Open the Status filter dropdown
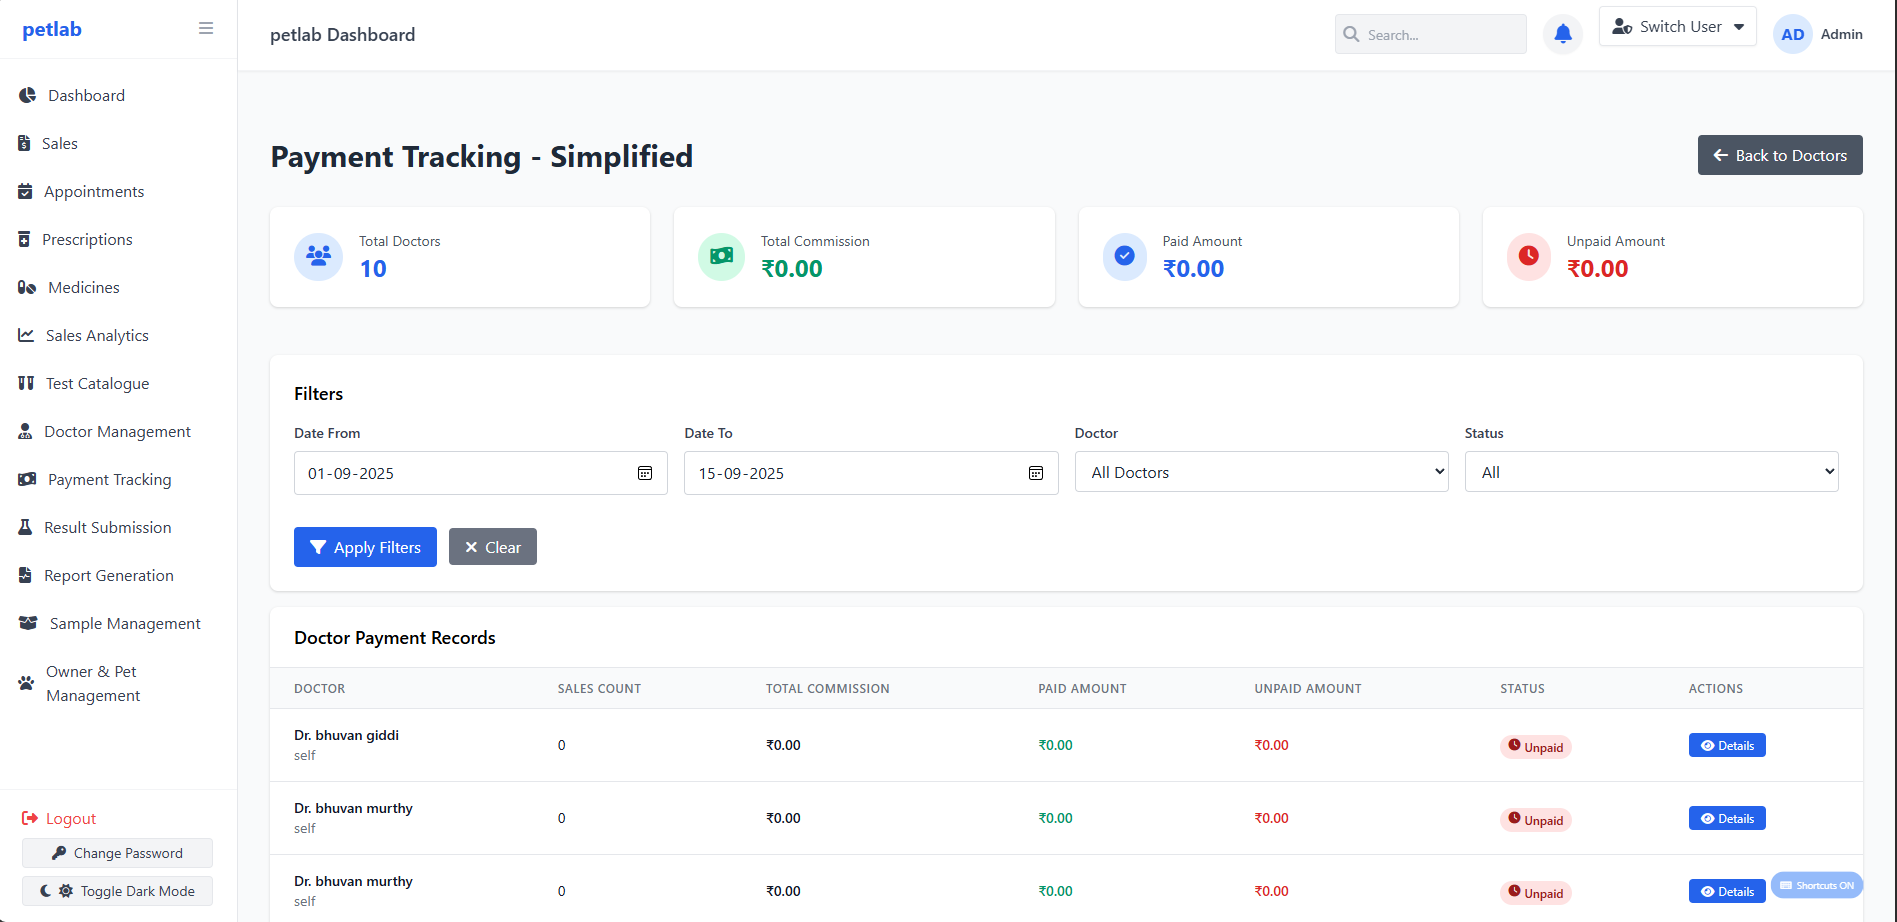The image size is (1897, 922). (x=1650, y=471)
